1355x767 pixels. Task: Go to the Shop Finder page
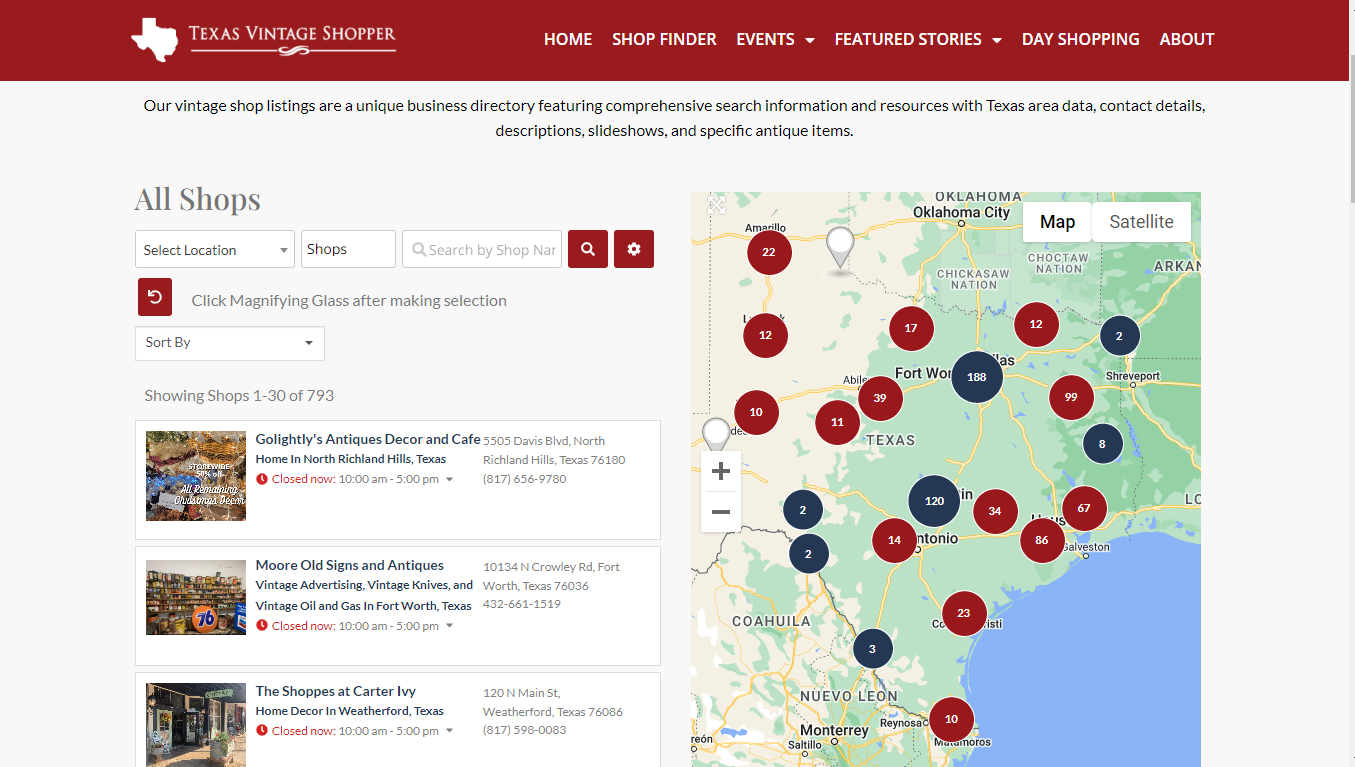click(664, 39)
